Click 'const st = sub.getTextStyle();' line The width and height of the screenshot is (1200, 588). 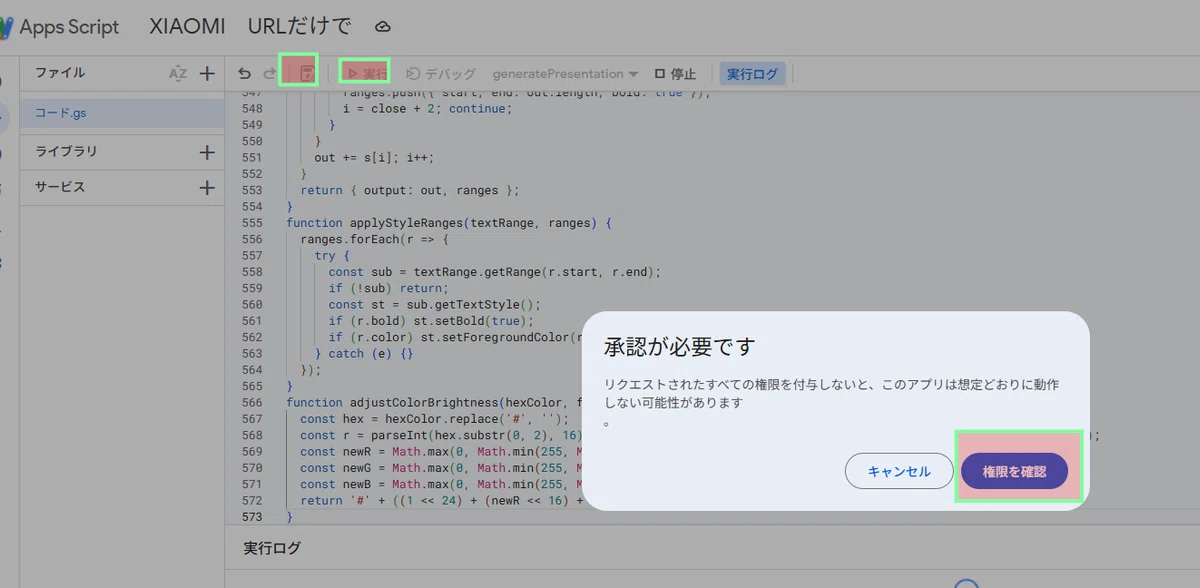coord(434,304)
